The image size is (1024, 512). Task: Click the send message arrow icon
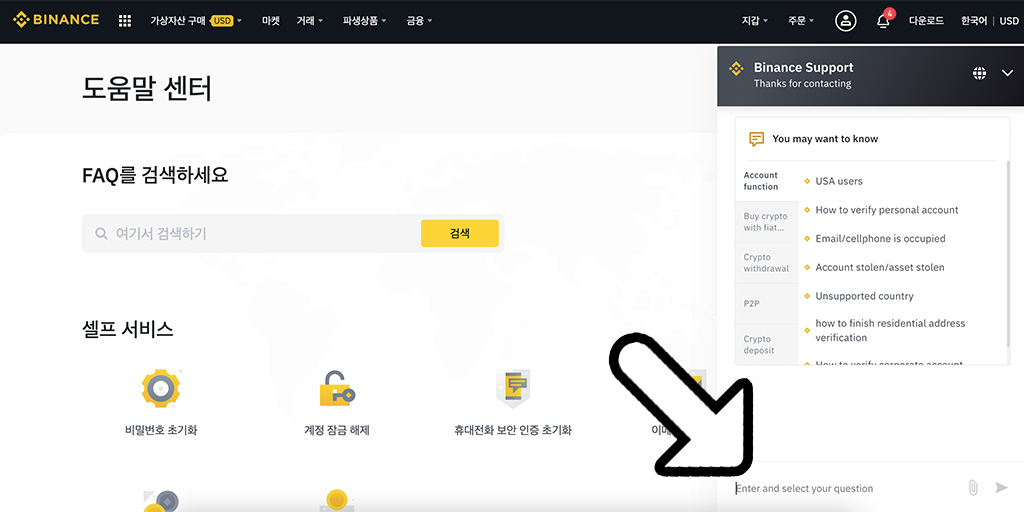click(x=1001, y=487)
